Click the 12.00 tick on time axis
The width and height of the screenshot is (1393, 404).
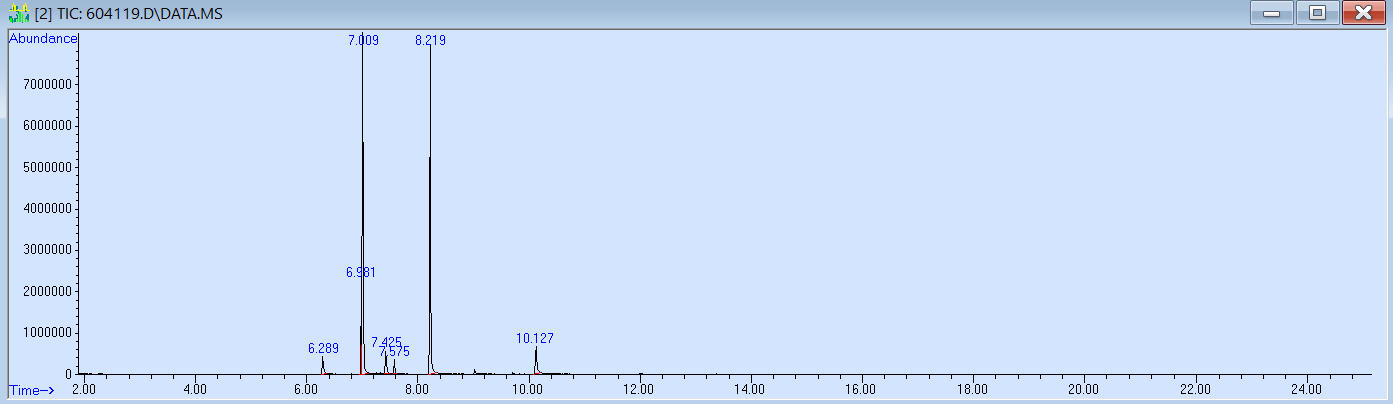click(639, 389)
